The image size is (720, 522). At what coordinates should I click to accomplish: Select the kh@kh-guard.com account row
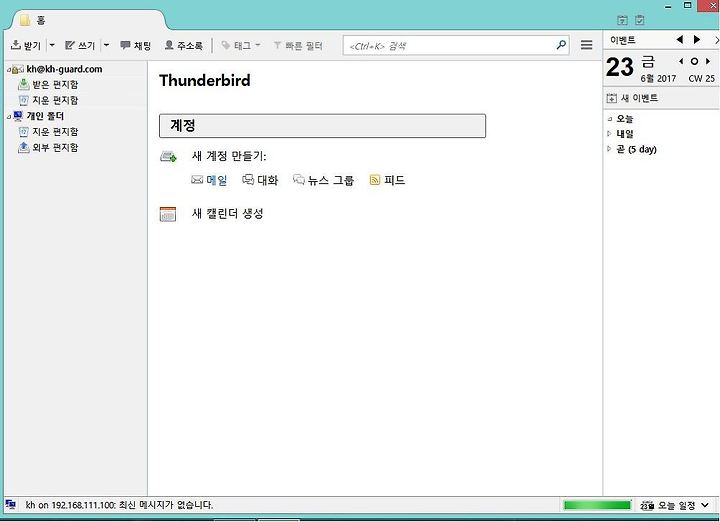tap(76, 69)
